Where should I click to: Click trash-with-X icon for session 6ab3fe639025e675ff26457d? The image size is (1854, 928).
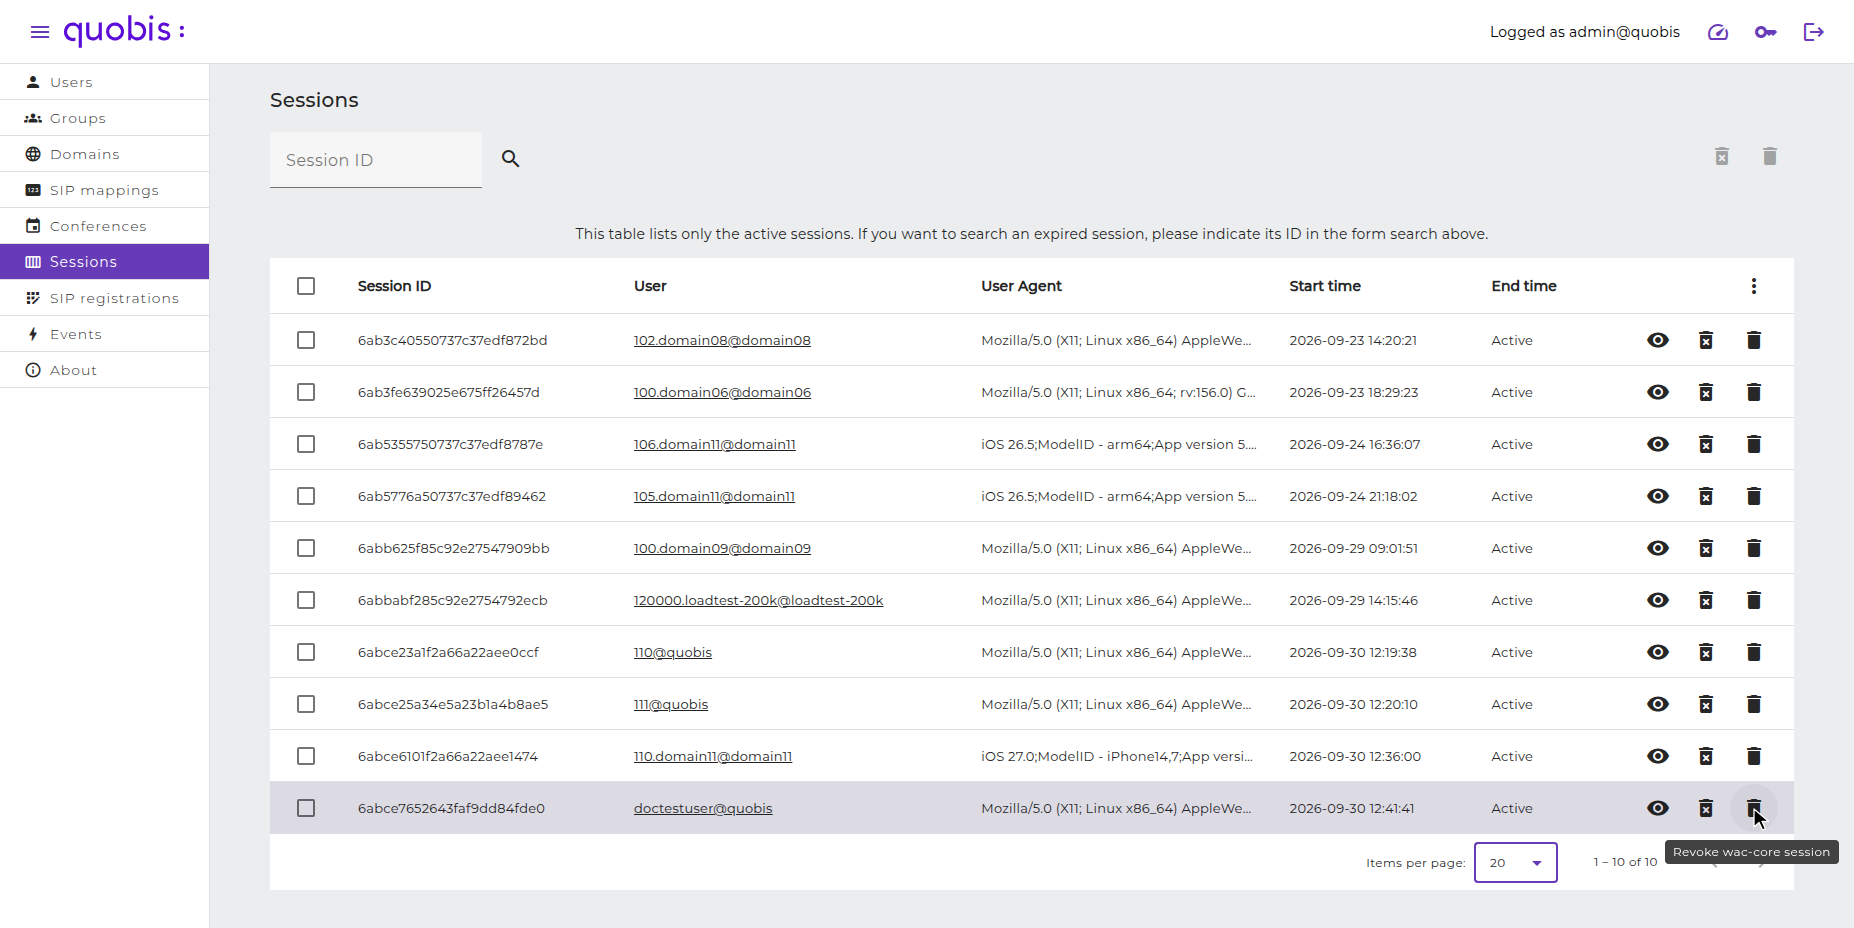point(1706,392)
